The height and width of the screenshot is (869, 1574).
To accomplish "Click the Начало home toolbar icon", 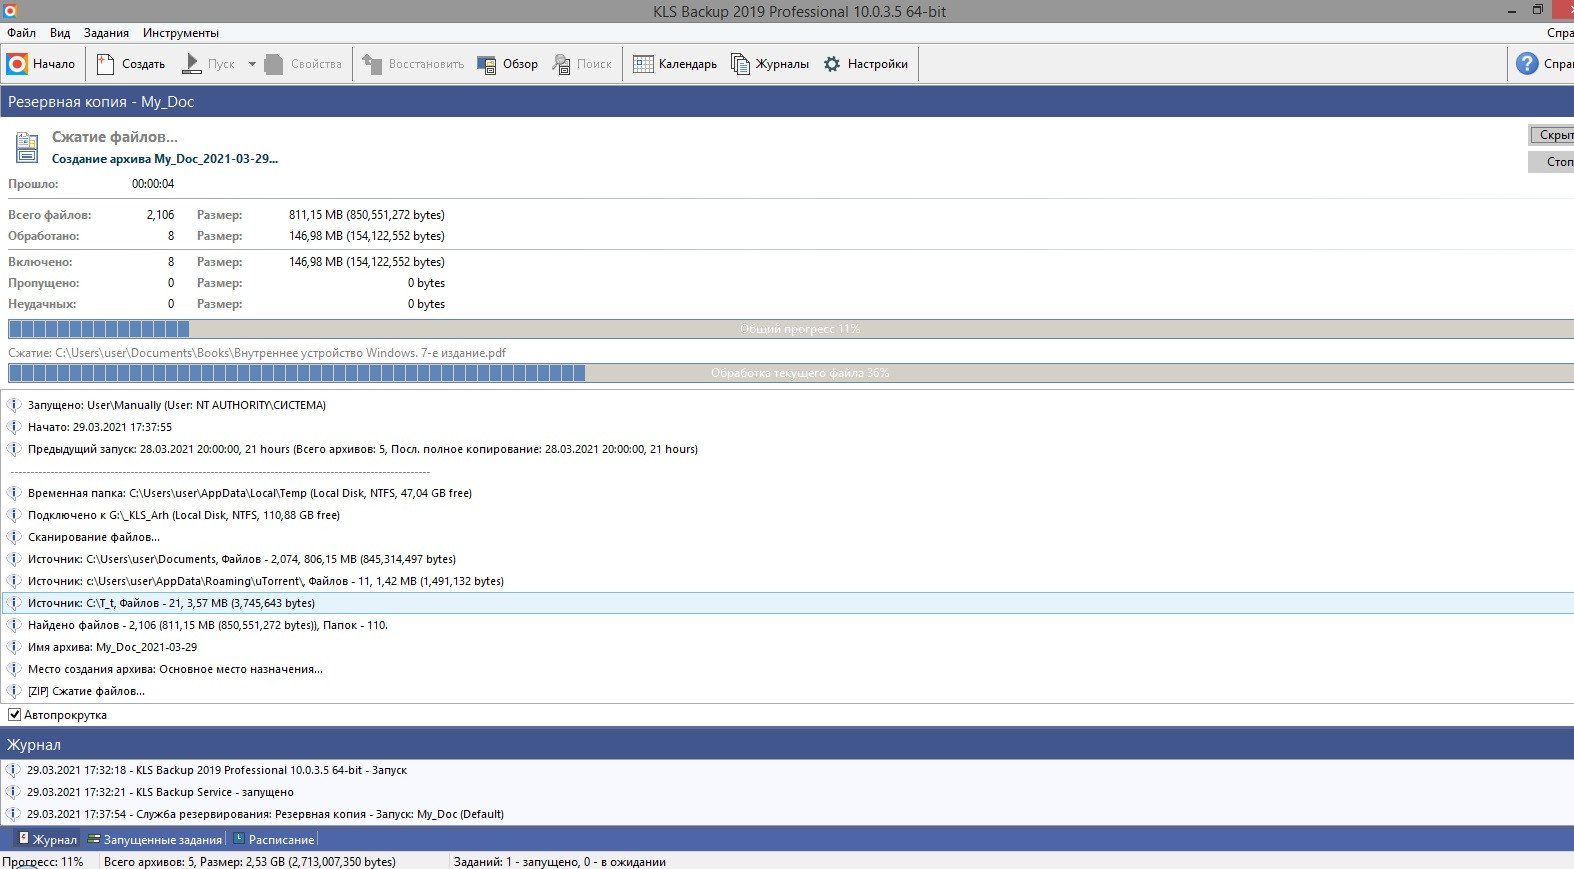I will 17,64.
